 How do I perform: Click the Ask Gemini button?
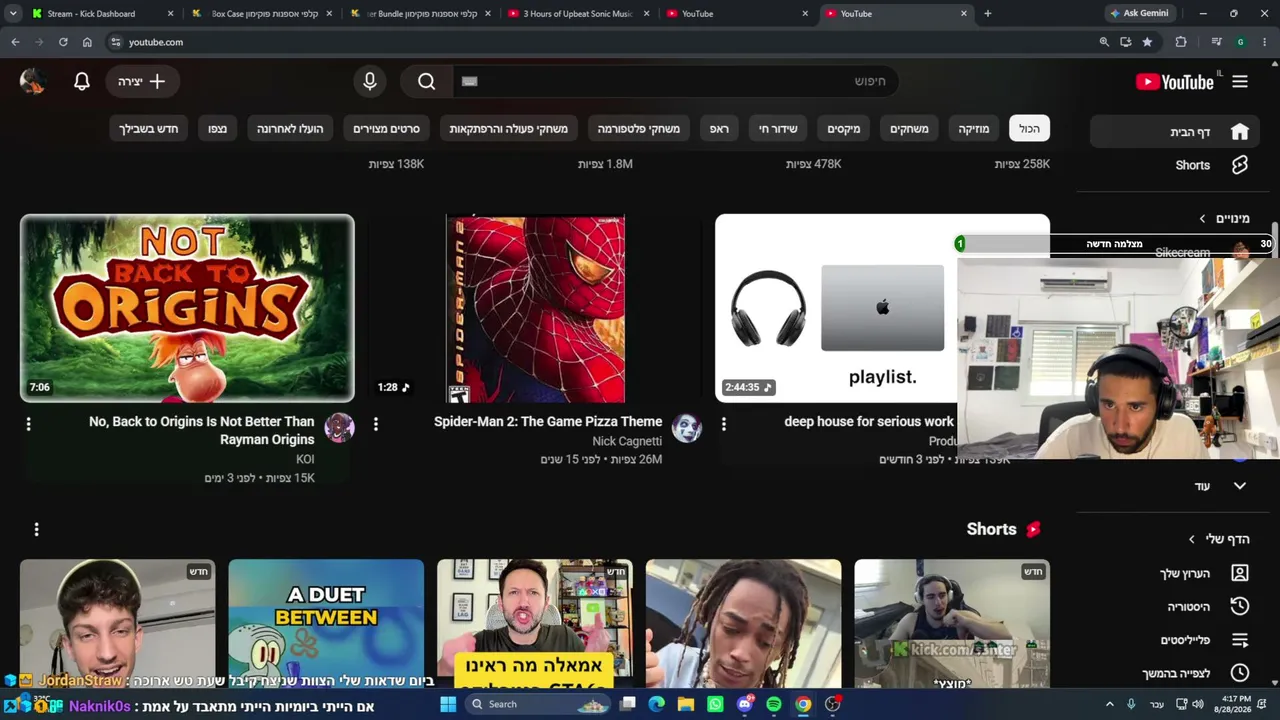click(1139, 14)
